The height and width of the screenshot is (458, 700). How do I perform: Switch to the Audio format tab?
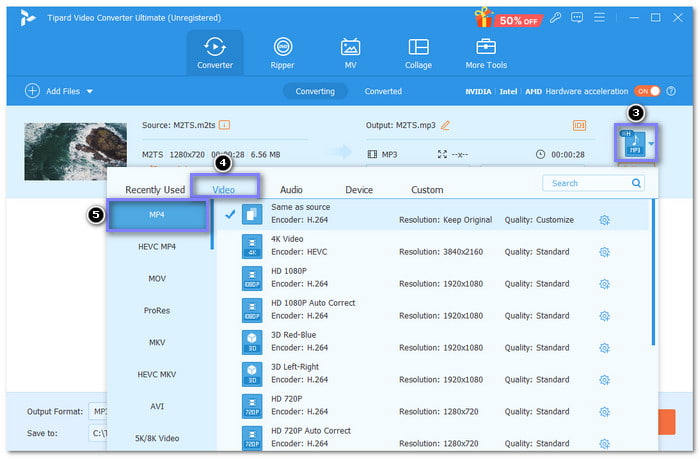[292, 190]
